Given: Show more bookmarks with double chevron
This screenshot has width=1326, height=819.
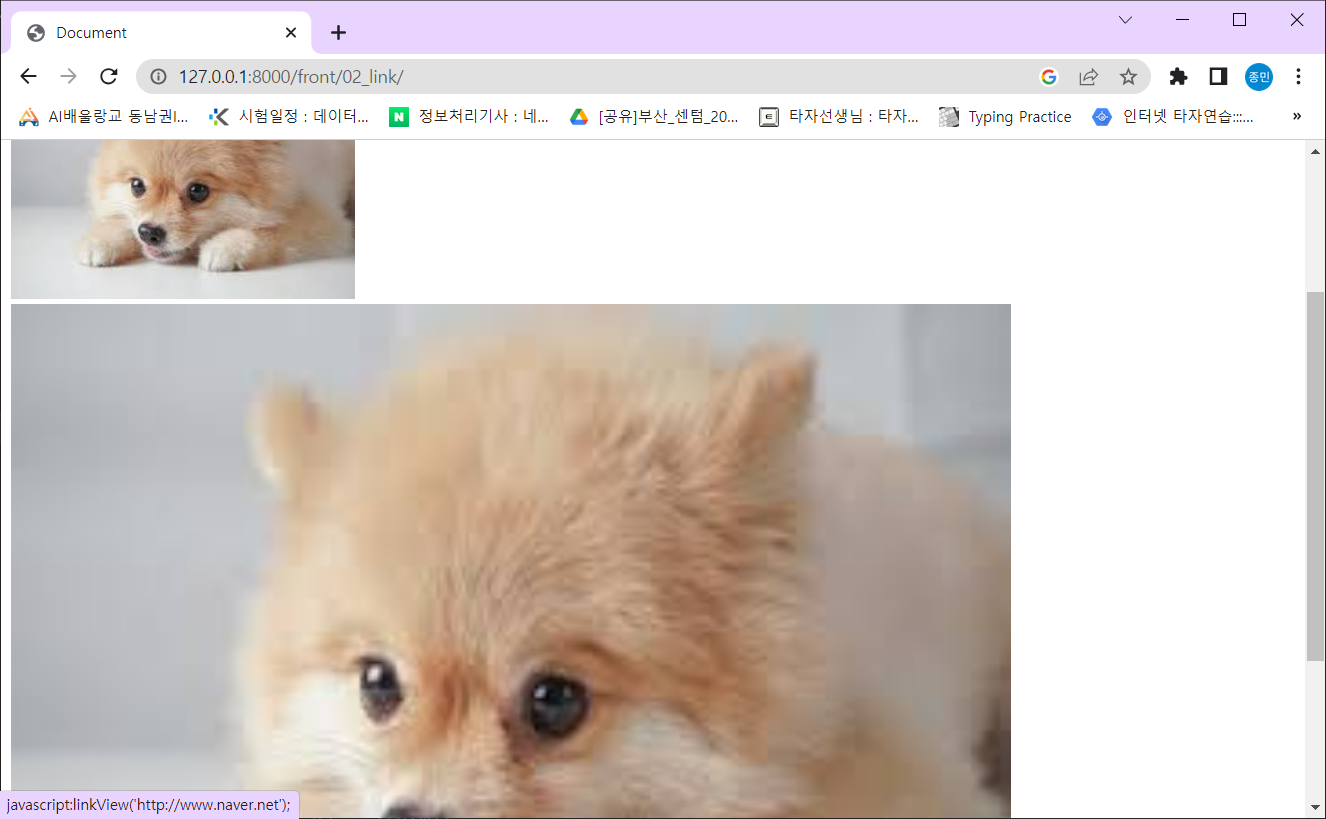Looking at the screenshot, I should 1297,117.
